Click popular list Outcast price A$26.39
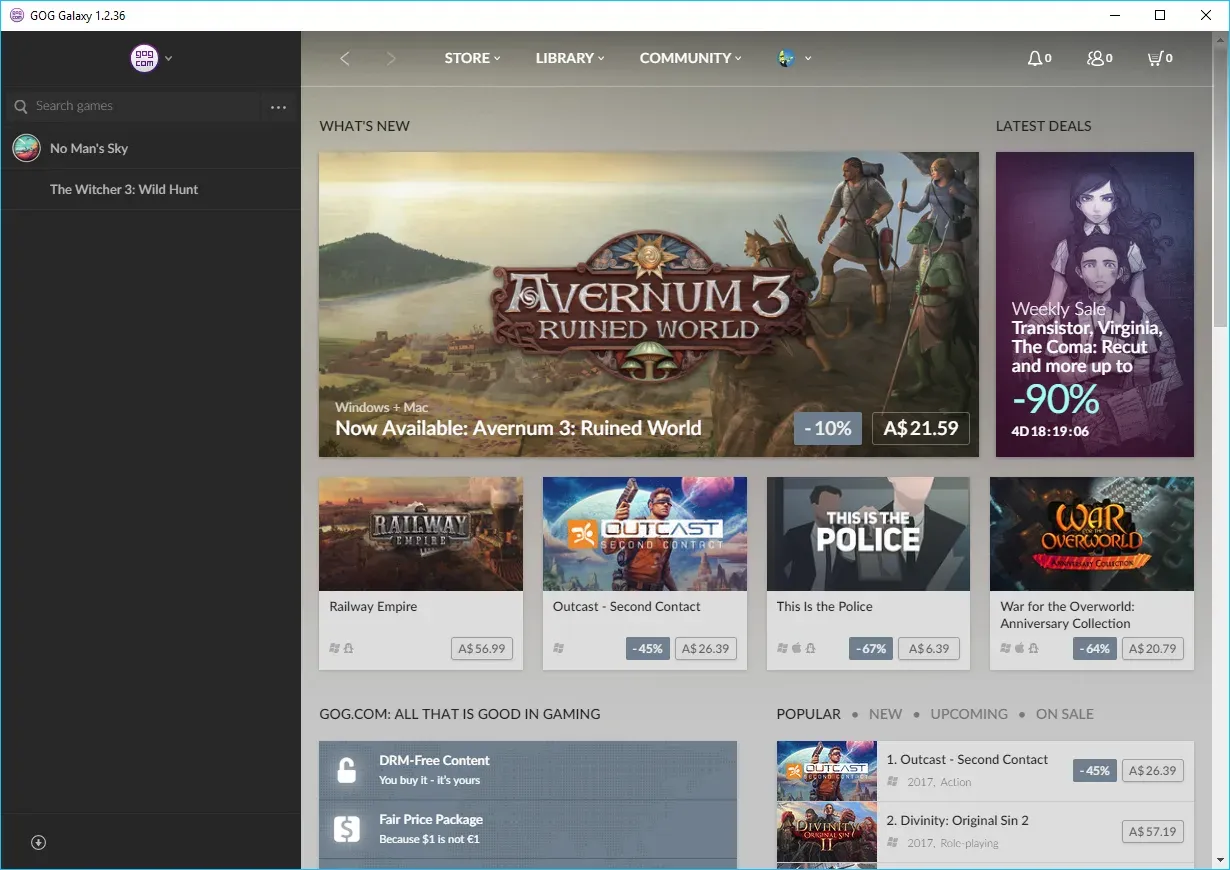The width and height of the screenshot is (1230, 870). pyautogui.click(x=1153, y=771)
